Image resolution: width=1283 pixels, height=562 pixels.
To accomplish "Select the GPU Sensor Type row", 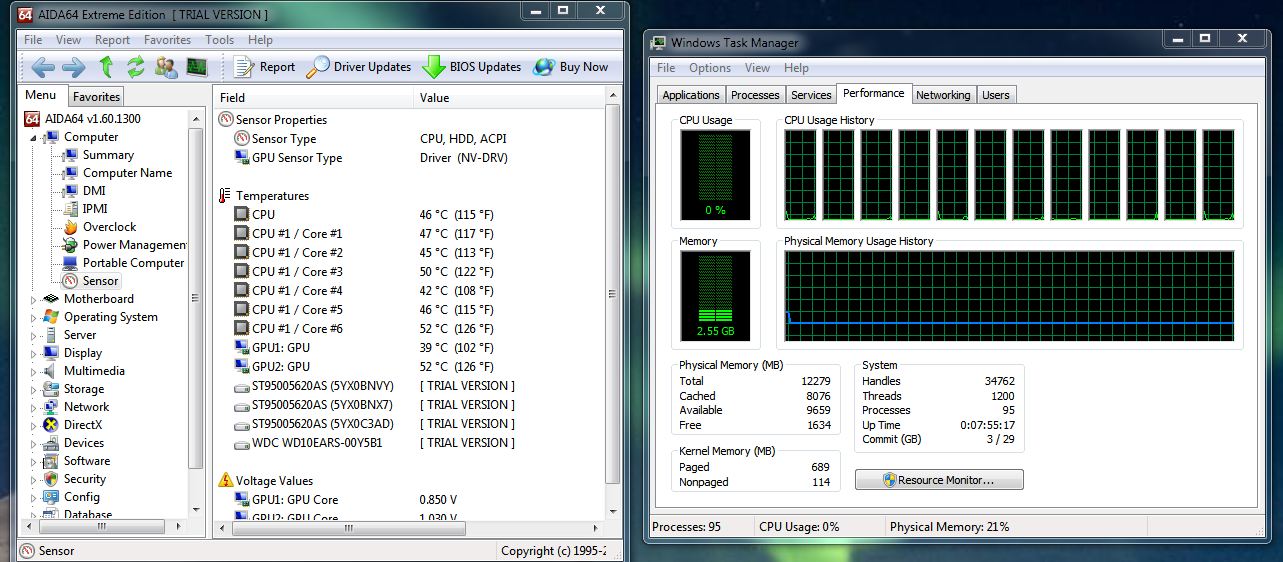I will 410,158.
